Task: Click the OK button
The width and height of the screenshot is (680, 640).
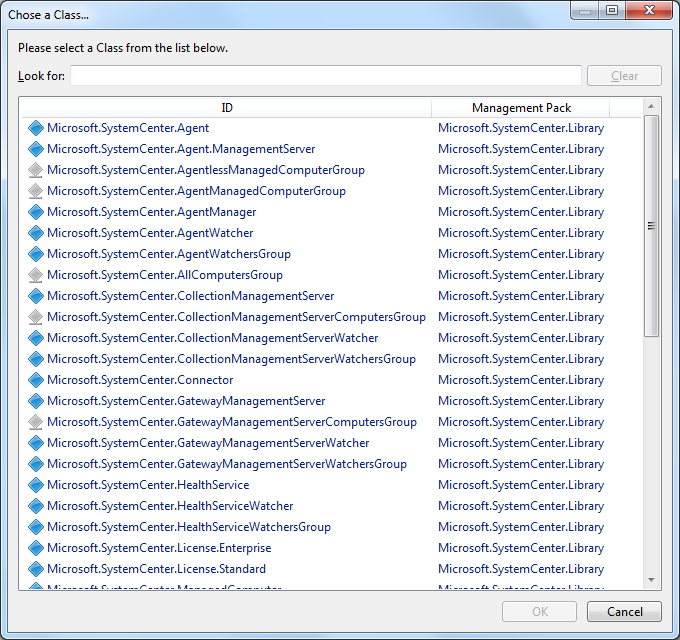Action: [x=539, y=611]
